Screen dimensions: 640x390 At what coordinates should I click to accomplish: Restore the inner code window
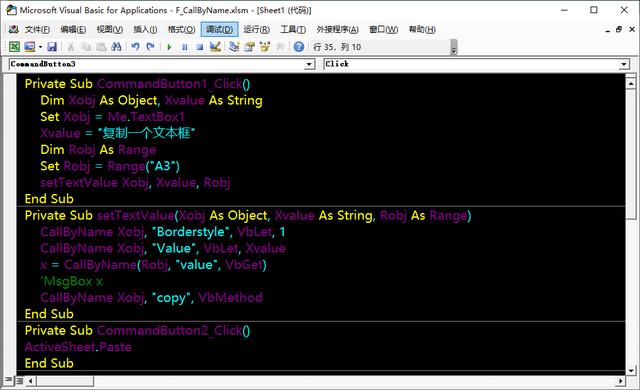(619, 29)
